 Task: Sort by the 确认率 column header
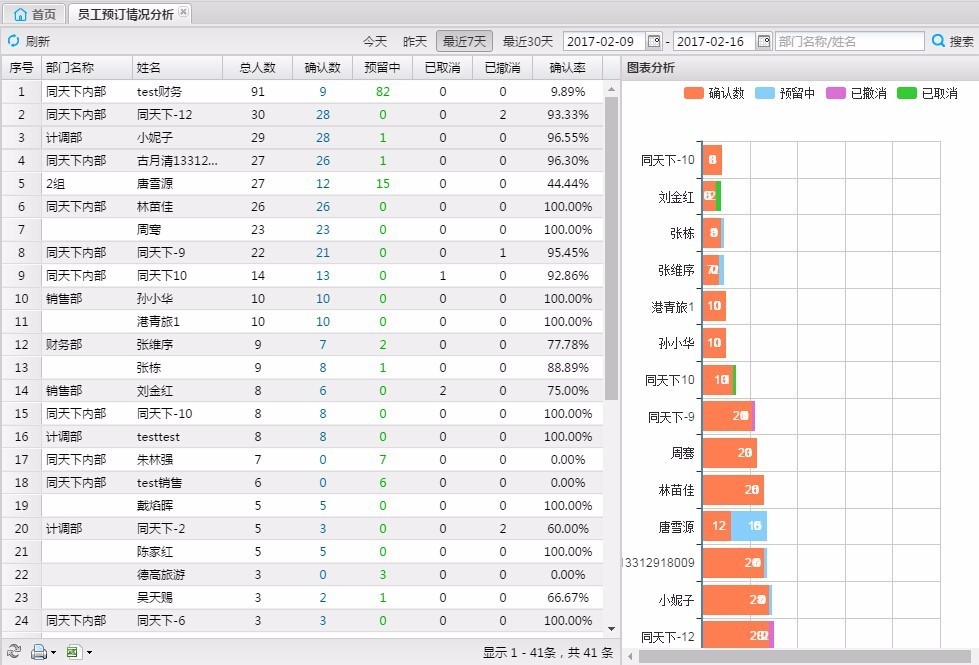[567, 68]
